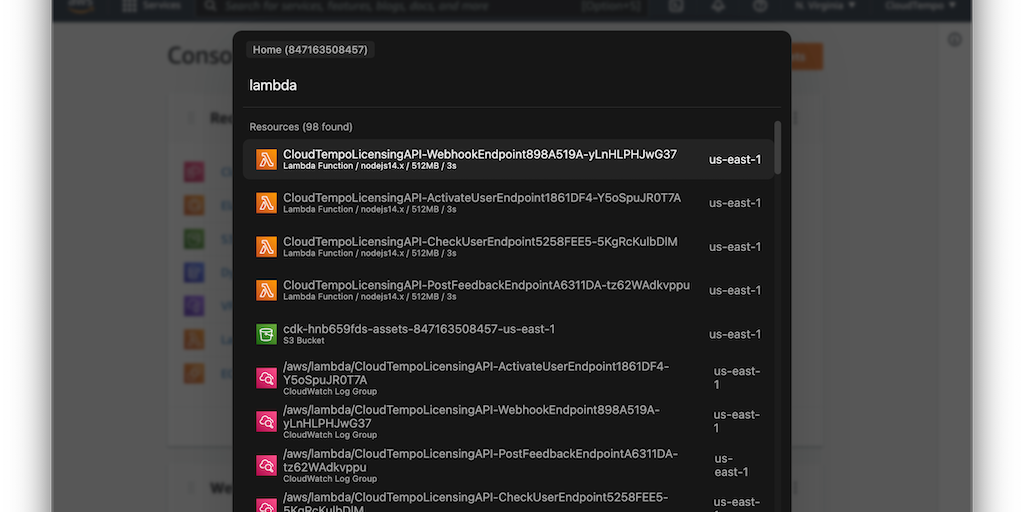The image size is (1024, 512).
Task: Open notifications bell in AWS top bar
Action: 718,6
